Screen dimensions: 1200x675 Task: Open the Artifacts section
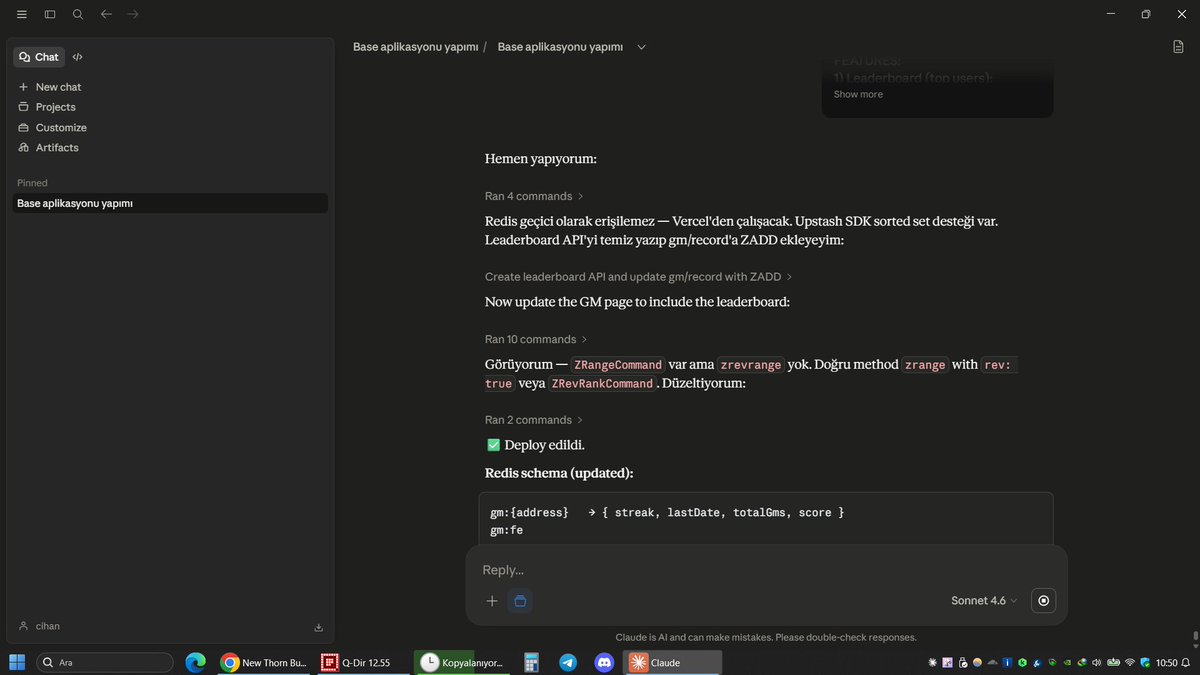click(56, 147)
